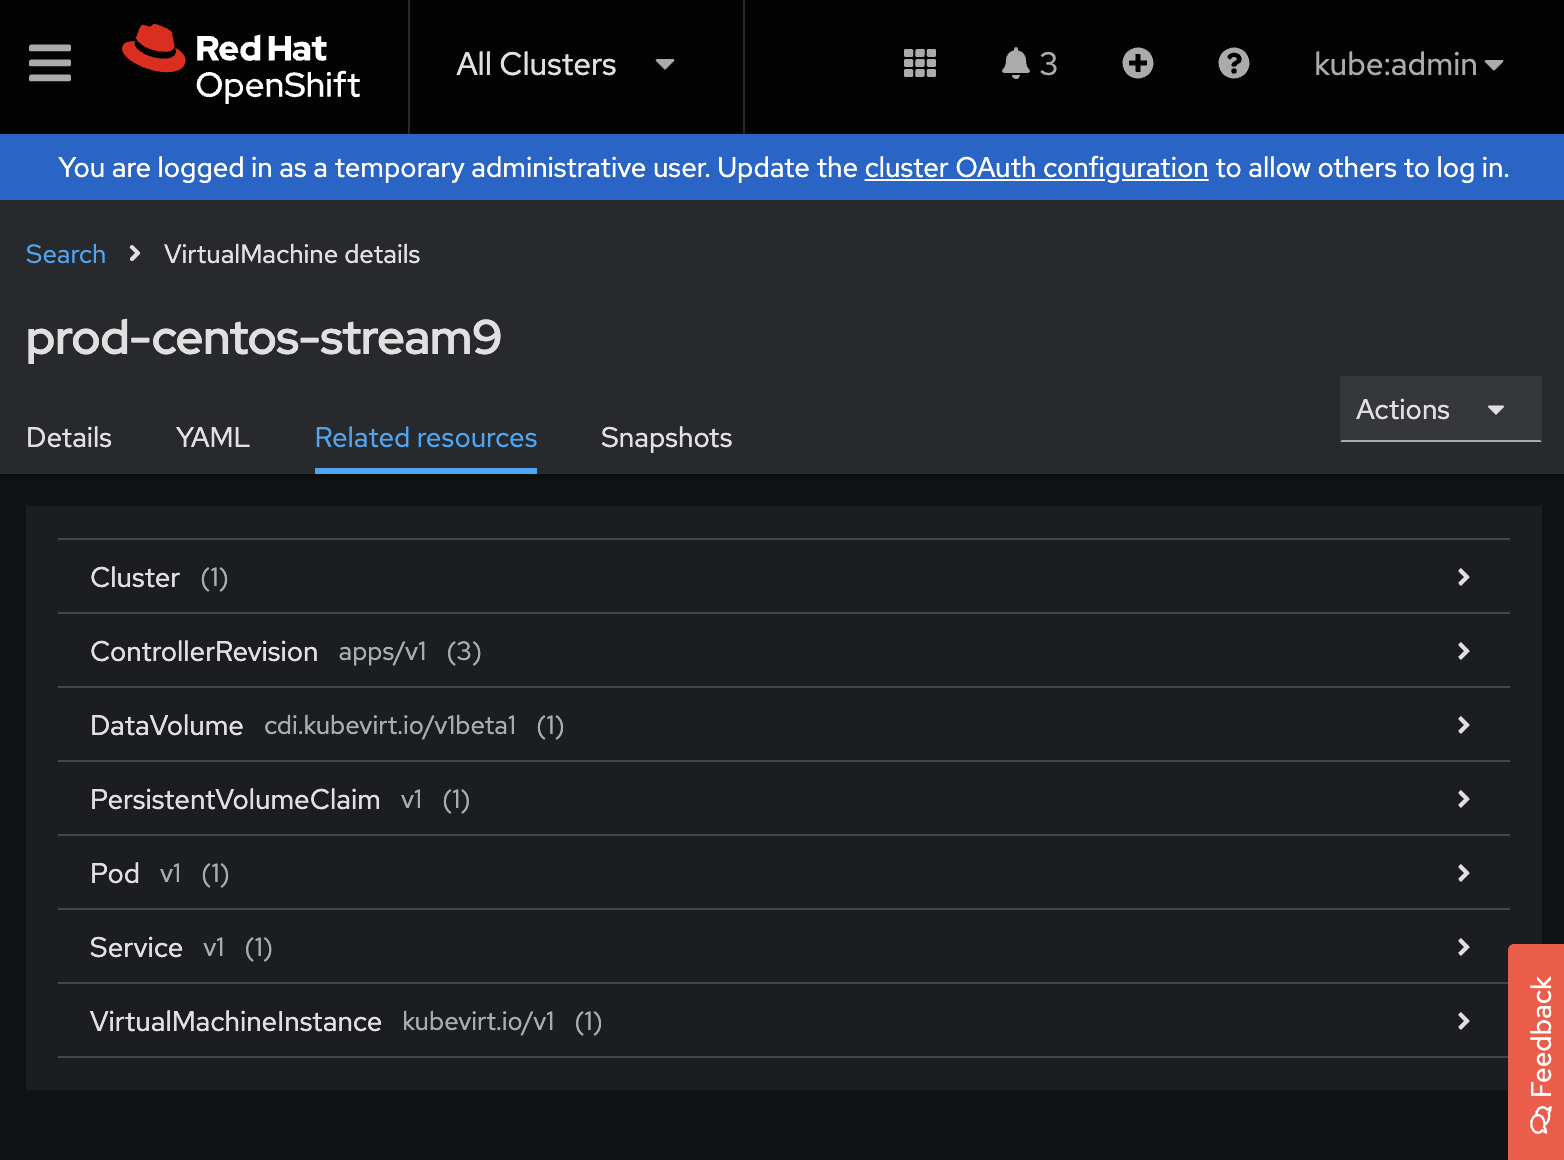Image resolution: width=1564 pixels, height=1160 pixels.
Task: Open the All Clusters dropdown
Action: pos(565,64)
